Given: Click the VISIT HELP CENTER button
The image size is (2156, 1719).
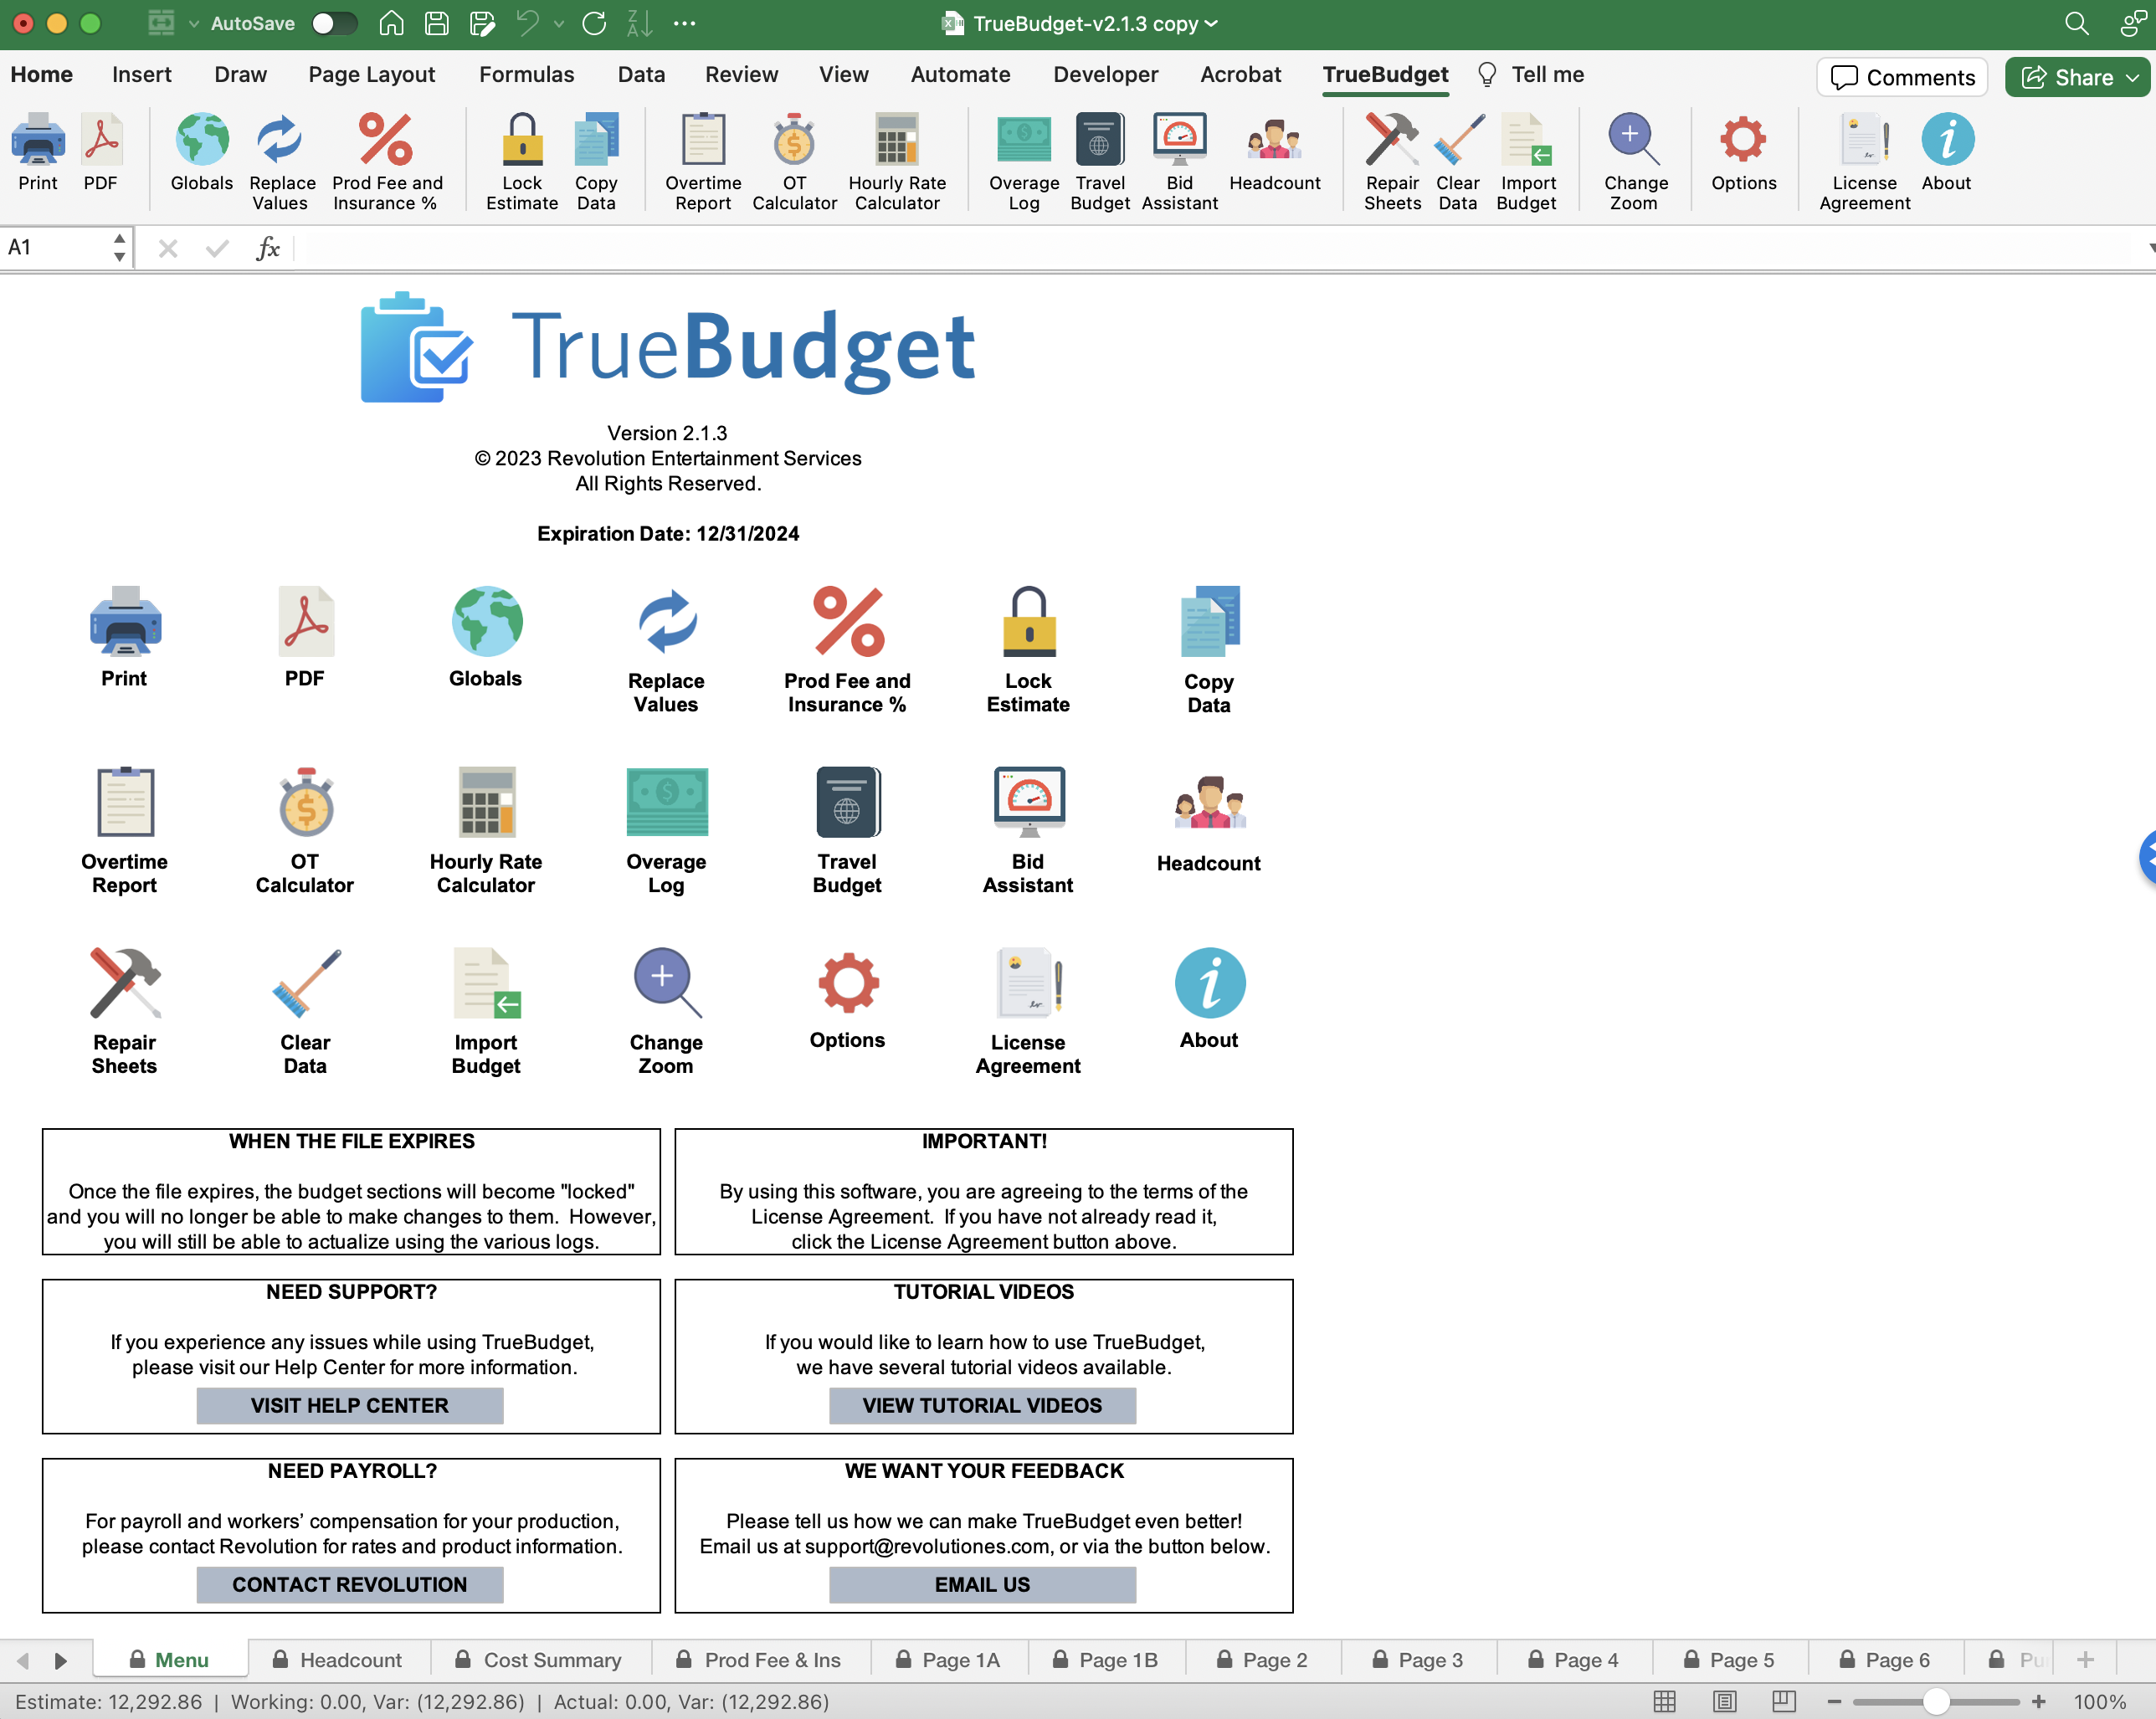Looking at the screenshot, I should (x=350, y=1405).
